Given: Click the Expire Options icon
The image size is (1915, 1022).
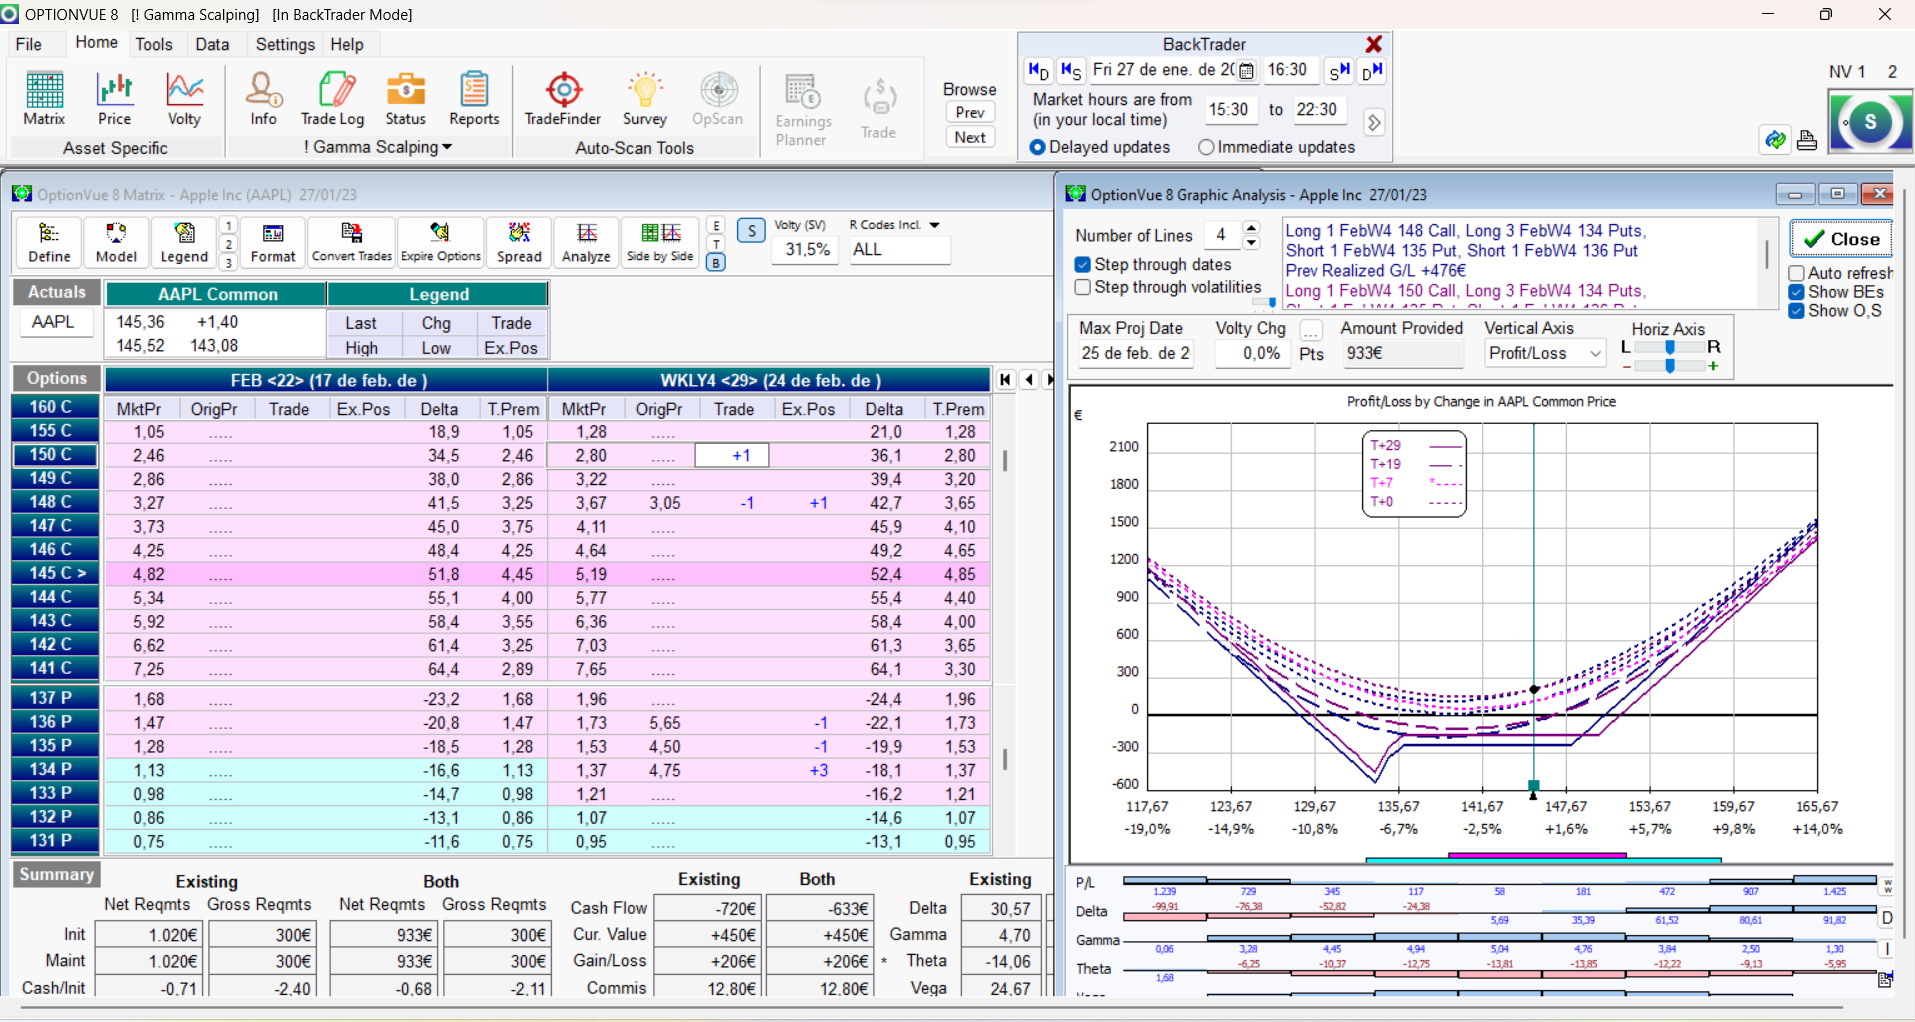Looking at the screenshot, I should pos(441,243).
